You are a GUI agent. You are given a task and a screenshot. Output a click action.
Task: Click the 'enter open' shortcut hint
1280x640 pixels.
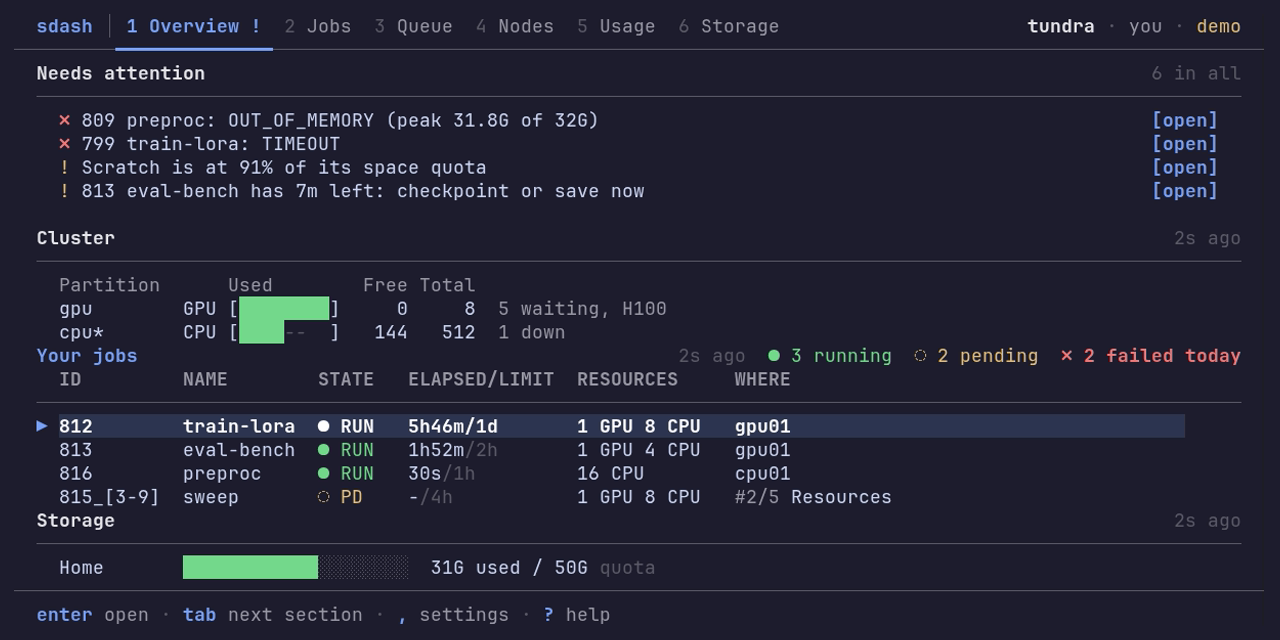[x=93, y=615]
